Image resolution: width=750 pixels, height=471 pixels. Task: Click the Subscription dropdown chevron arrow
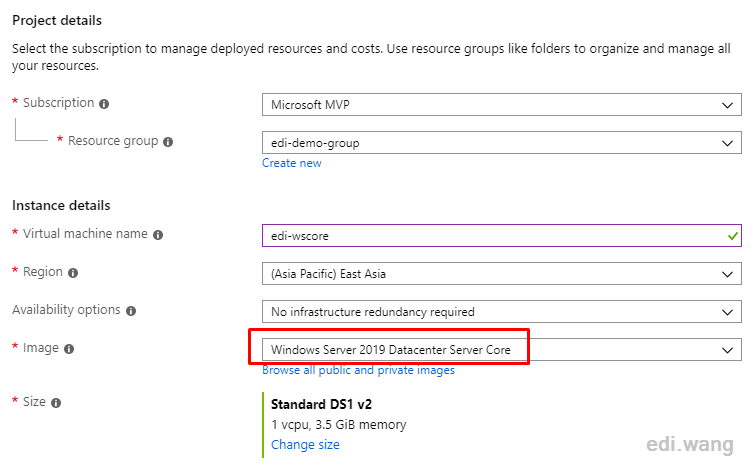click(x=728, y=106)
